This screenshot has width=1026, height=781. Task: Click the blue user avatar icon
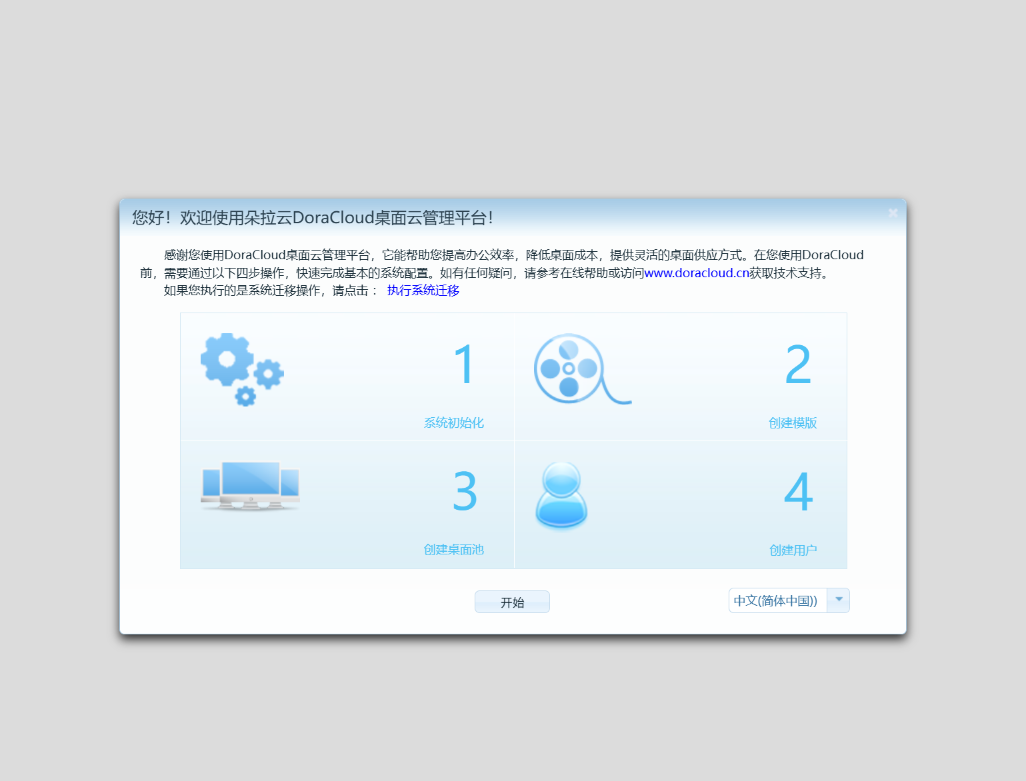561,495
